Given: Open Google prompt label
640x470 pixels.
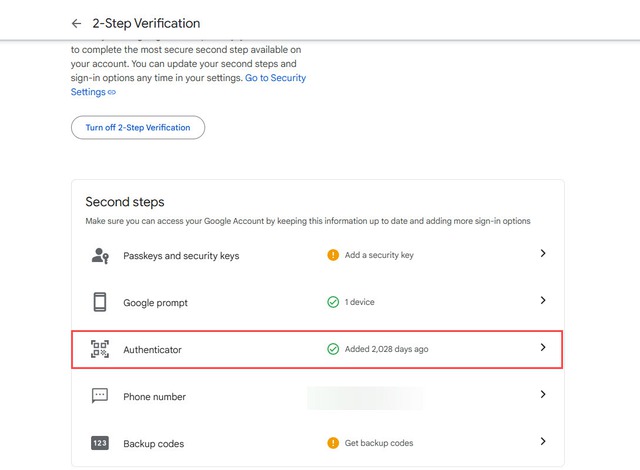Looking at the screenshot, I should click(156, 303).
